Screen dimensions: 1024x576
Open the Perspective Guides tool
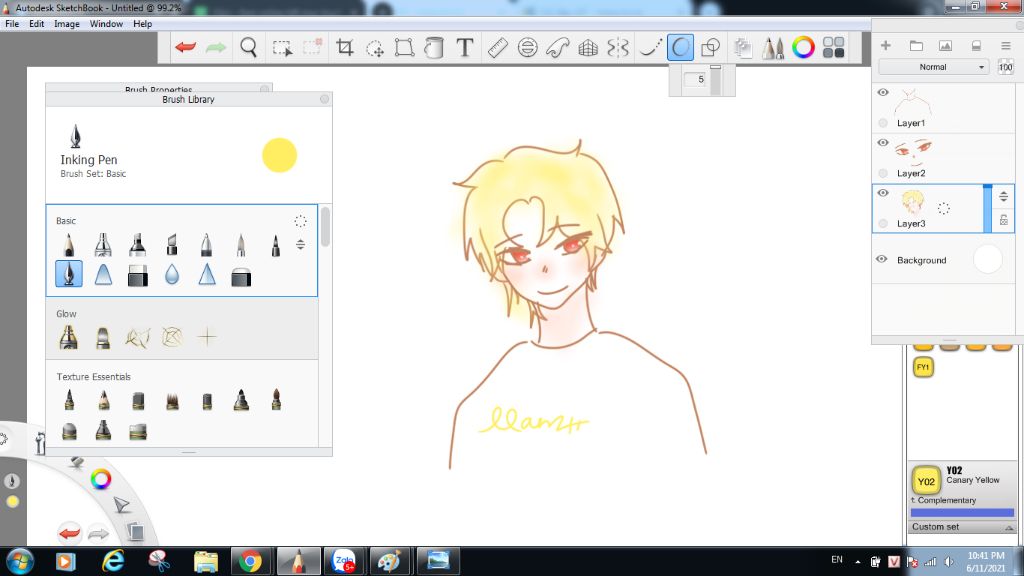[588, 47]
